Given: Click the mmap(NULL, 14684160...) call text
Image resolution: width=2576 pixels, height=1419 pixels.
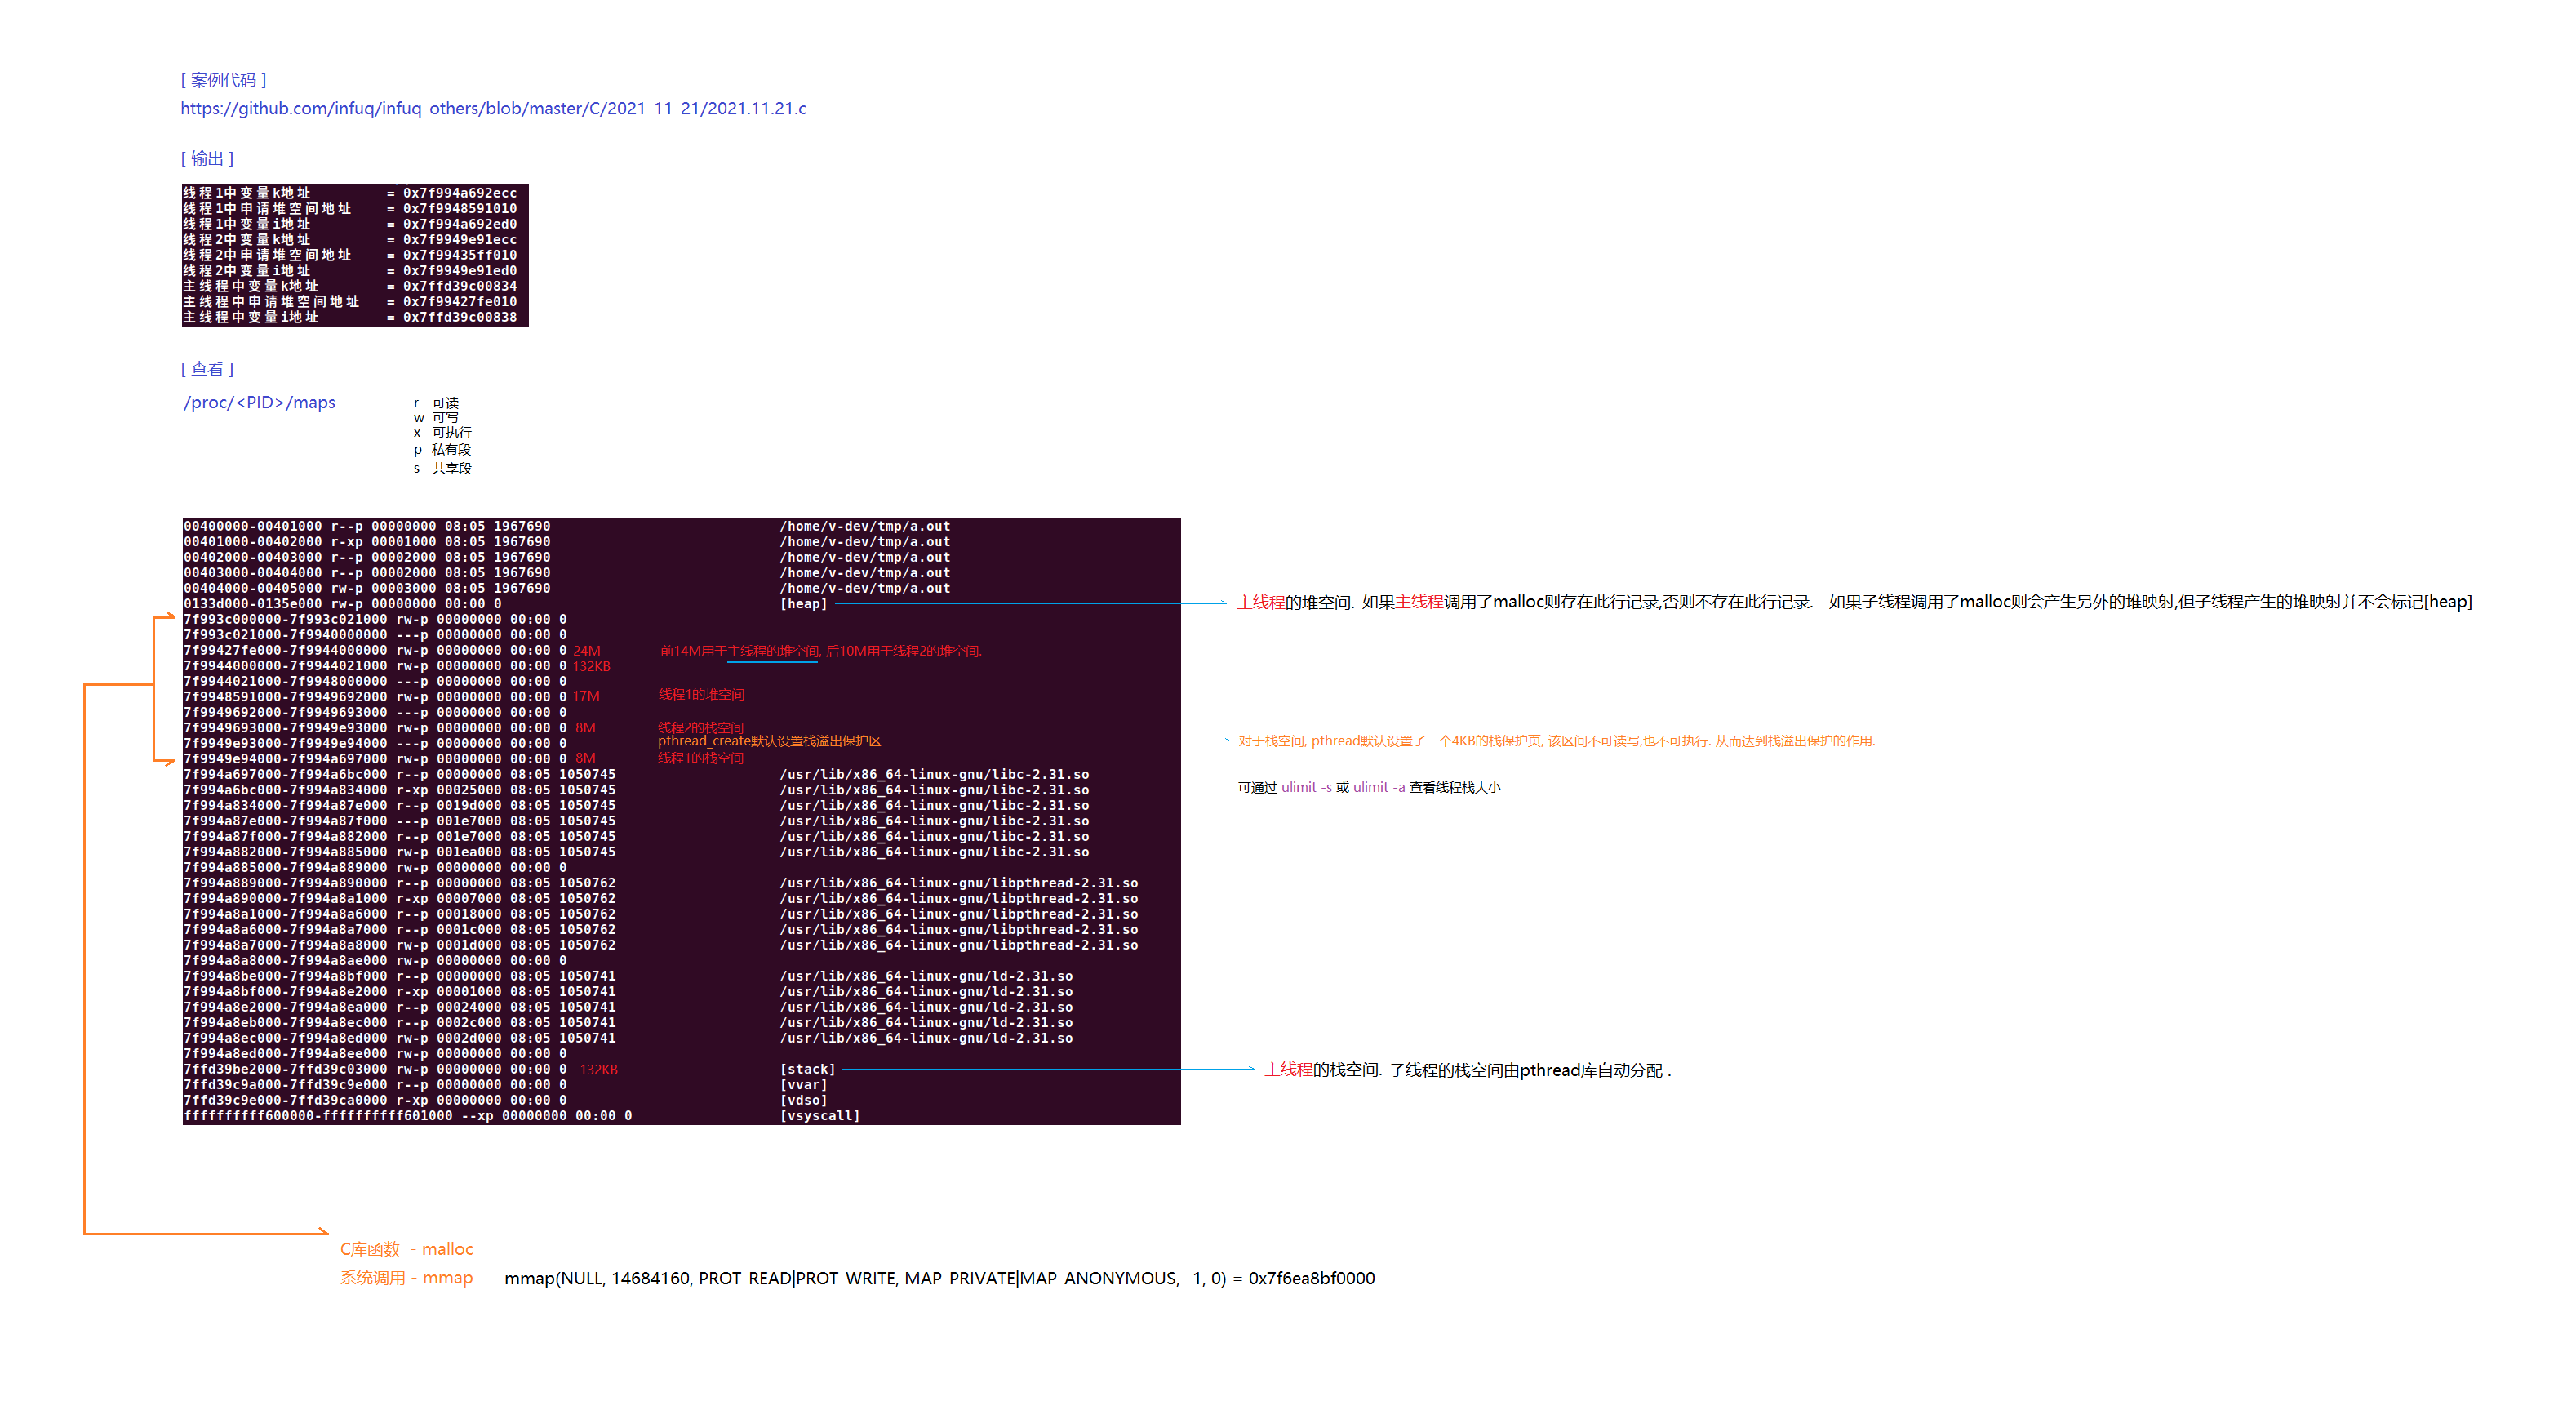Looking at the screenshot, I should coord(939,1278).
